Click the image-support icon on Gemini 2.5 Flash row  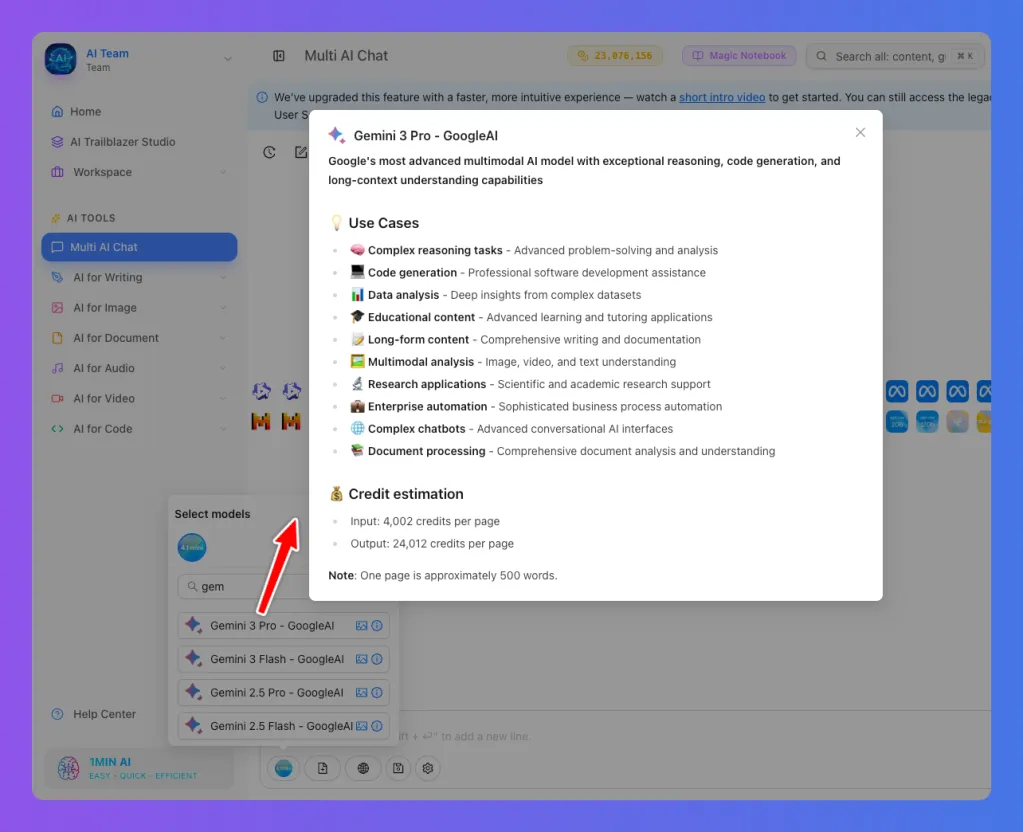pos(361,726)
